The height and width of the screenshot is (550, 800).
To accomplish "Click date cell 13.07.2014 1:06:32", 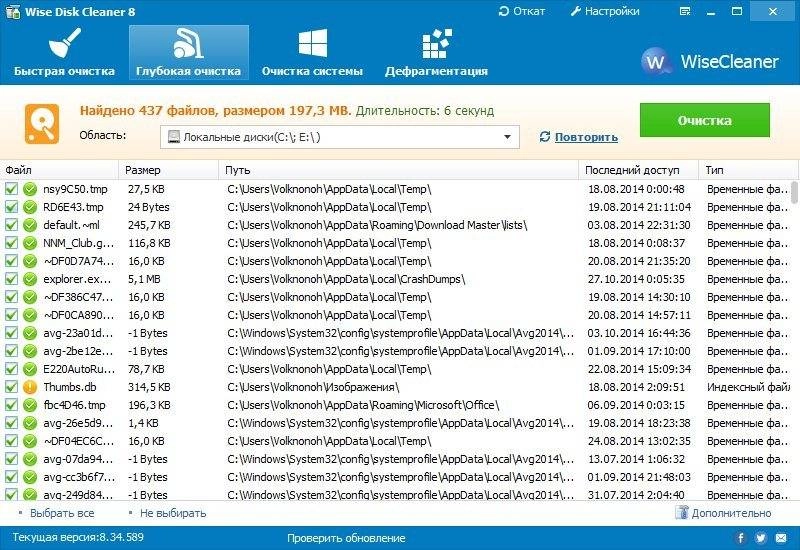I will click(x=636, y=459).
